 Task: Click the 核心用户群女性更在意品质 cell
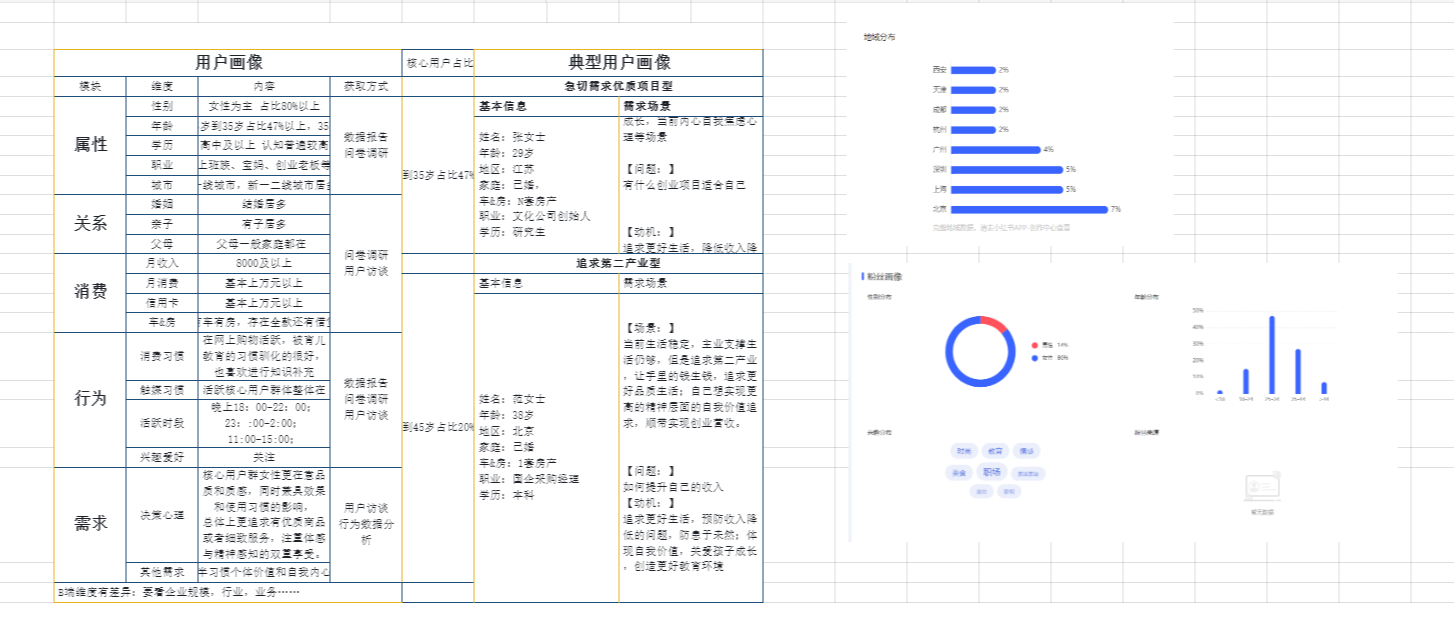[x=264, y=515]
